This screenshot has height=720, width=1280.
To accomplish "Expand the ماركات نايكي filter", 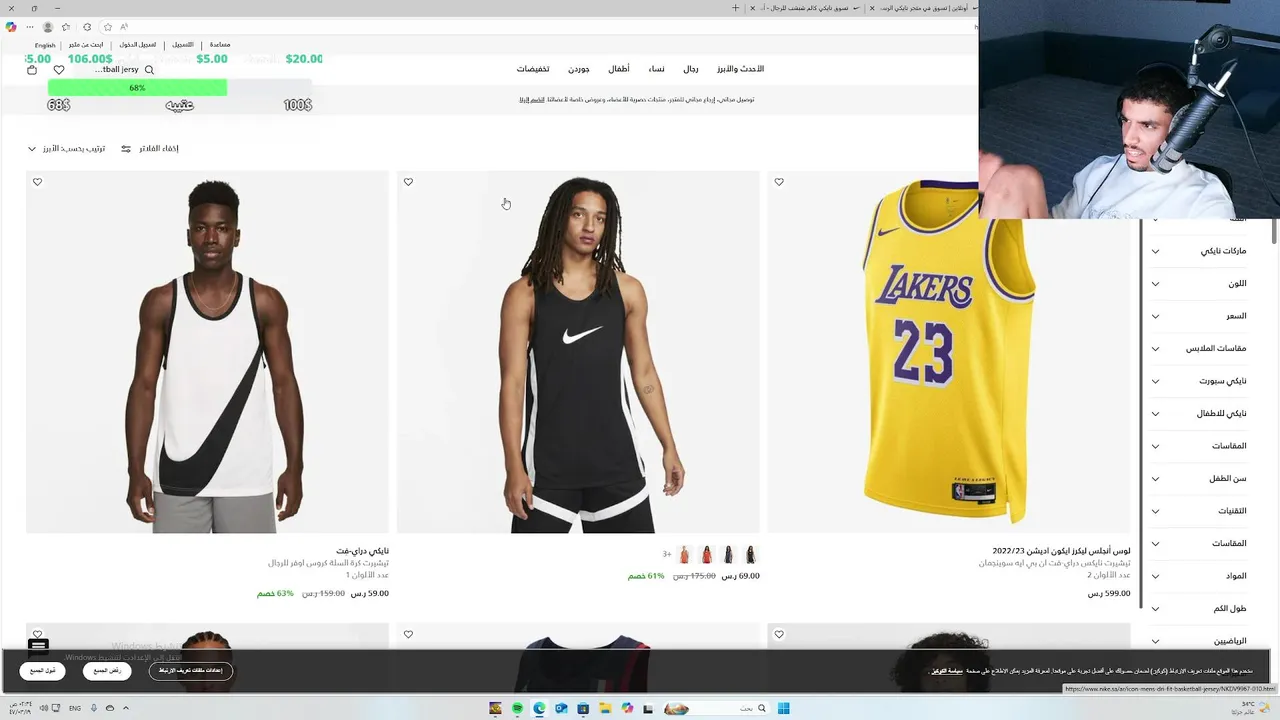I will [1199, 251].
